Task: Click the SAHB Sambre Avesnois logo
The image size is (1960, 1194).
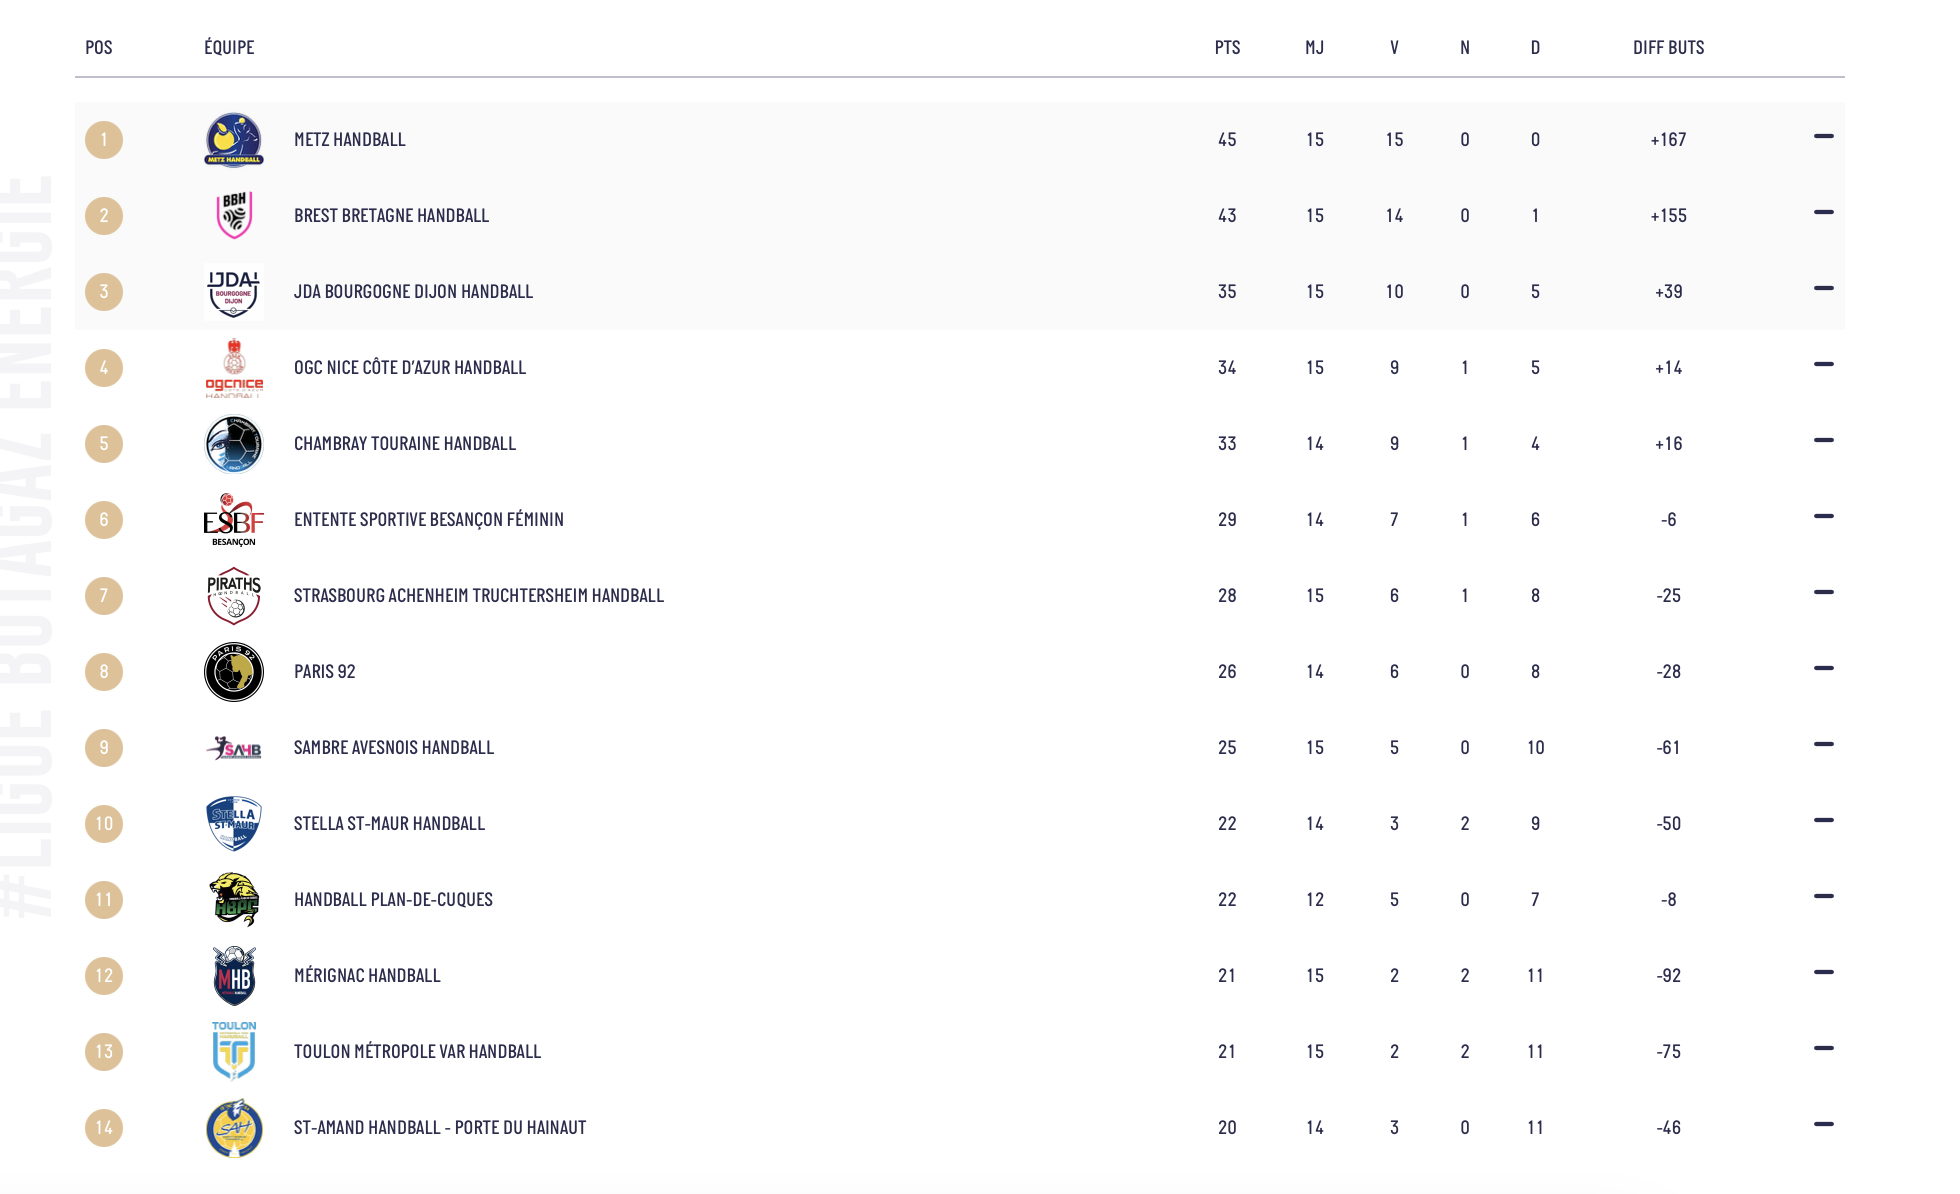Action: pyautogui.click(x=234, y=748)
